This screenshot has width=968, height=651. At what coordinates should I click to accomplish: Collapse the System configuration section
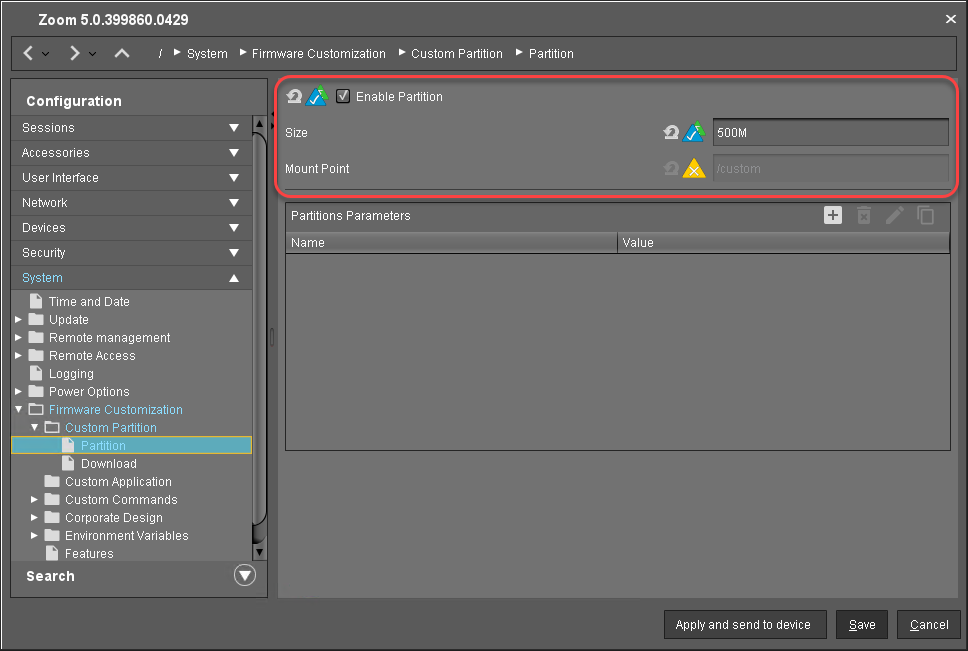[x=233, y=278]
